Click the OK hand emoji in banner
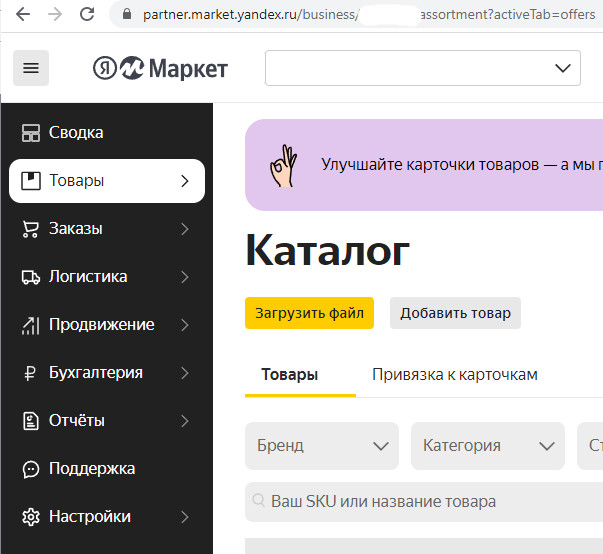This screenshot has height=554, width=603. click(x=283, y=166)
